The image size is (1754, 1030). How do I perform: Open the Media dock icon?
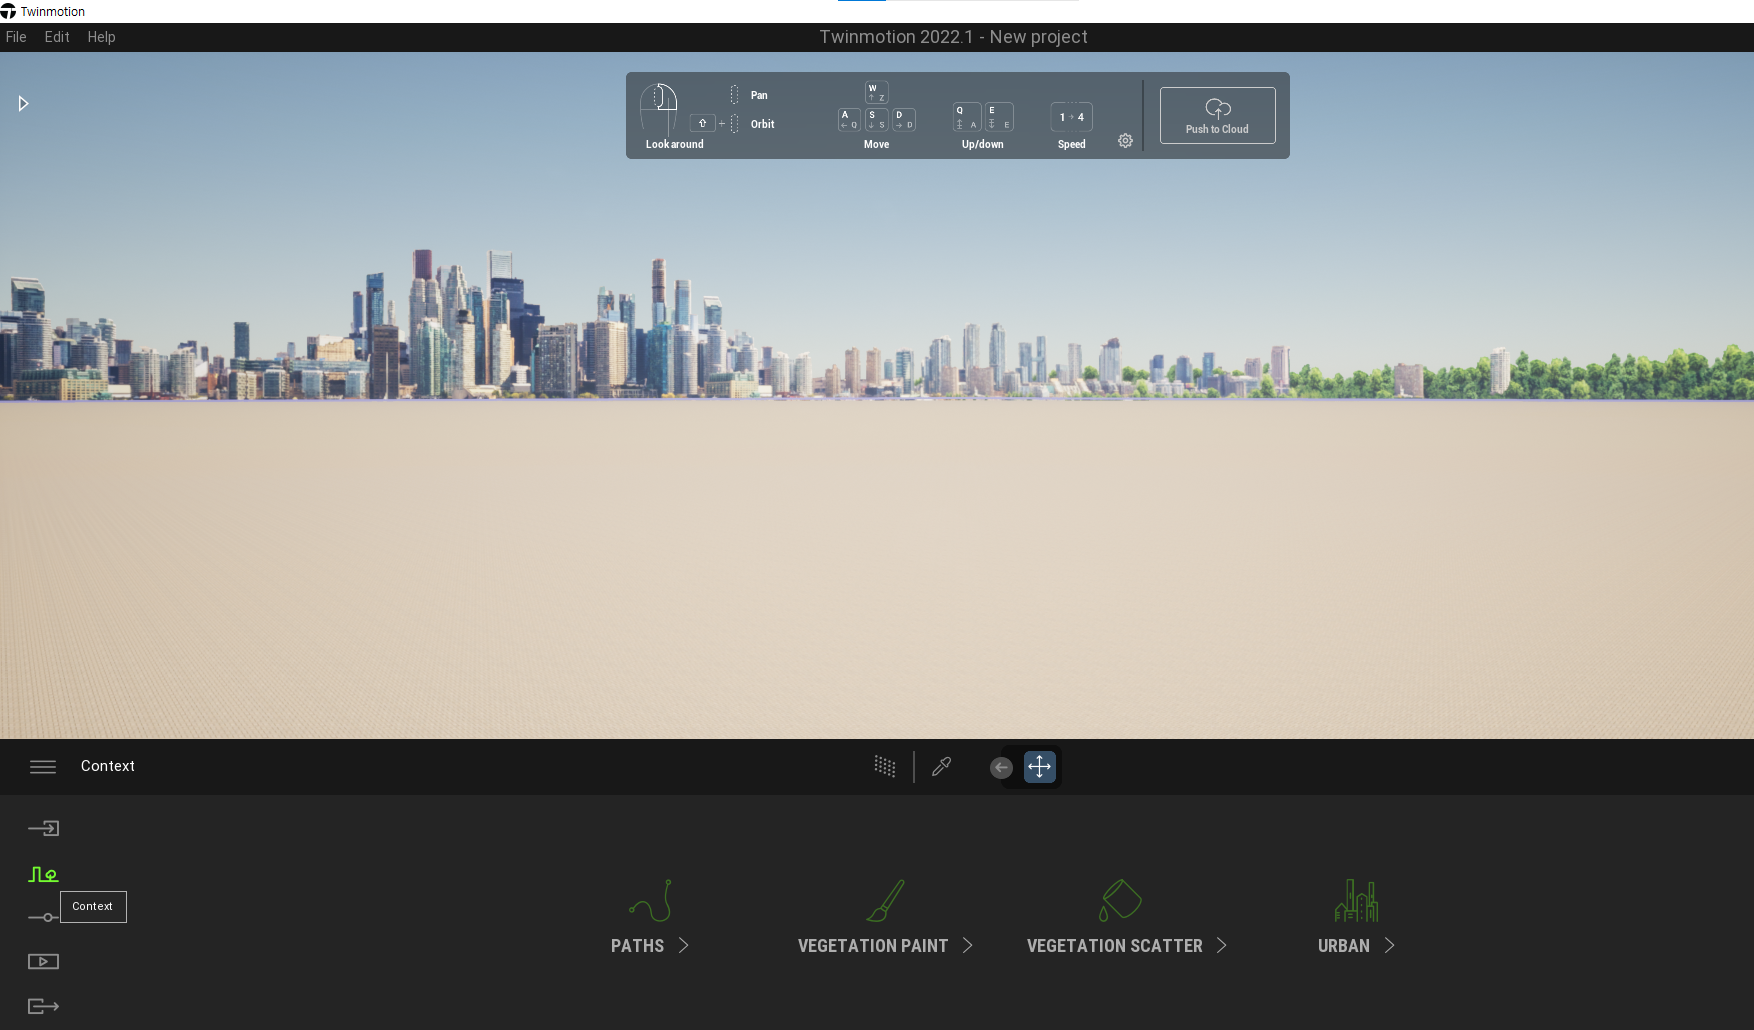(x=43, y=962)
